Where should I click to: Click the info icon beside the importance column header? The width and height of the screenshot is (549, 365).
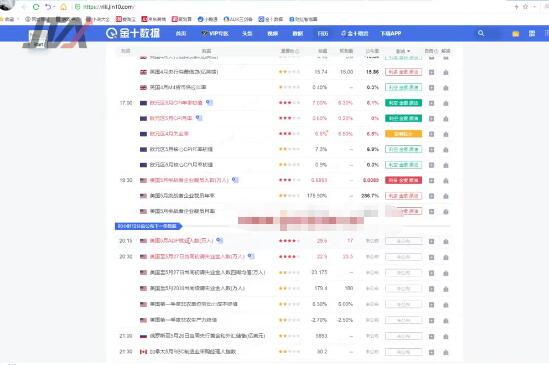click(297, 51)
